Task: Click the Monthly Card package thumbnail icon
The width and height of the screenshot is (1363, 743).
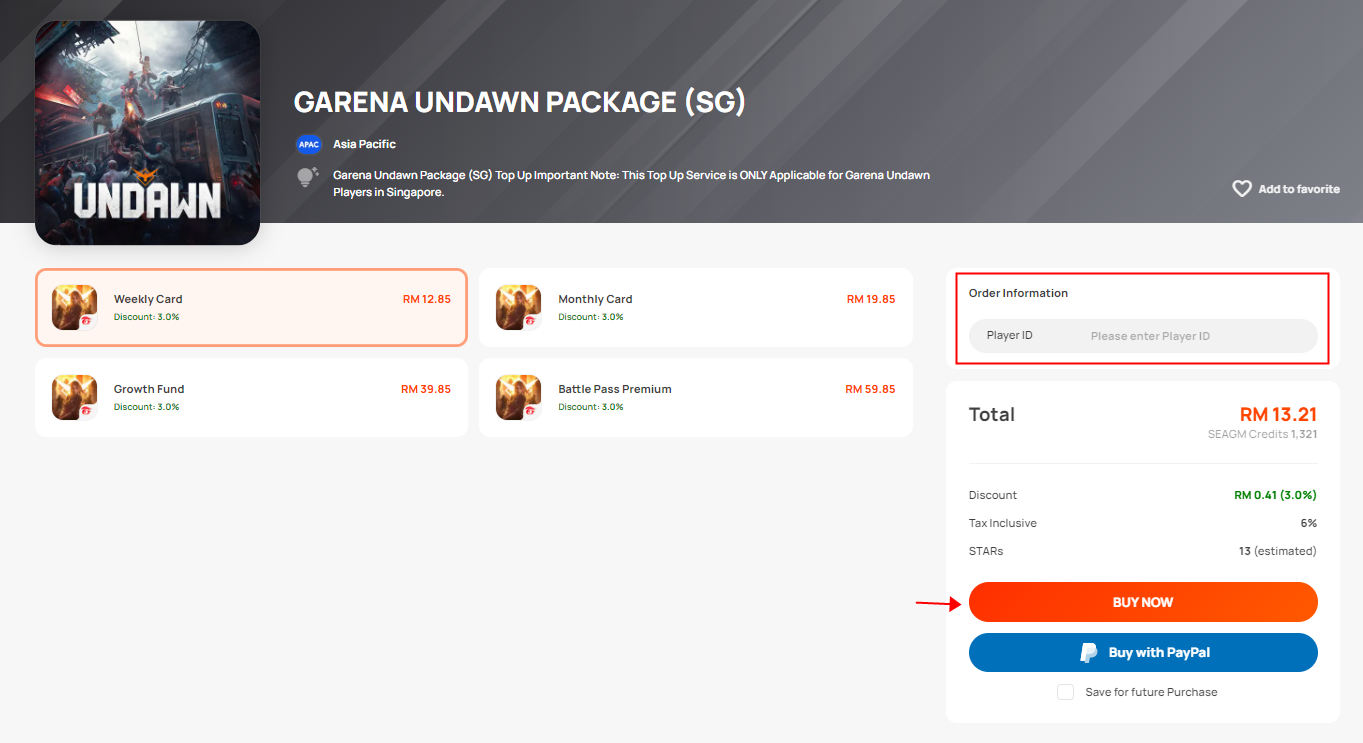Action: (518, 307)
